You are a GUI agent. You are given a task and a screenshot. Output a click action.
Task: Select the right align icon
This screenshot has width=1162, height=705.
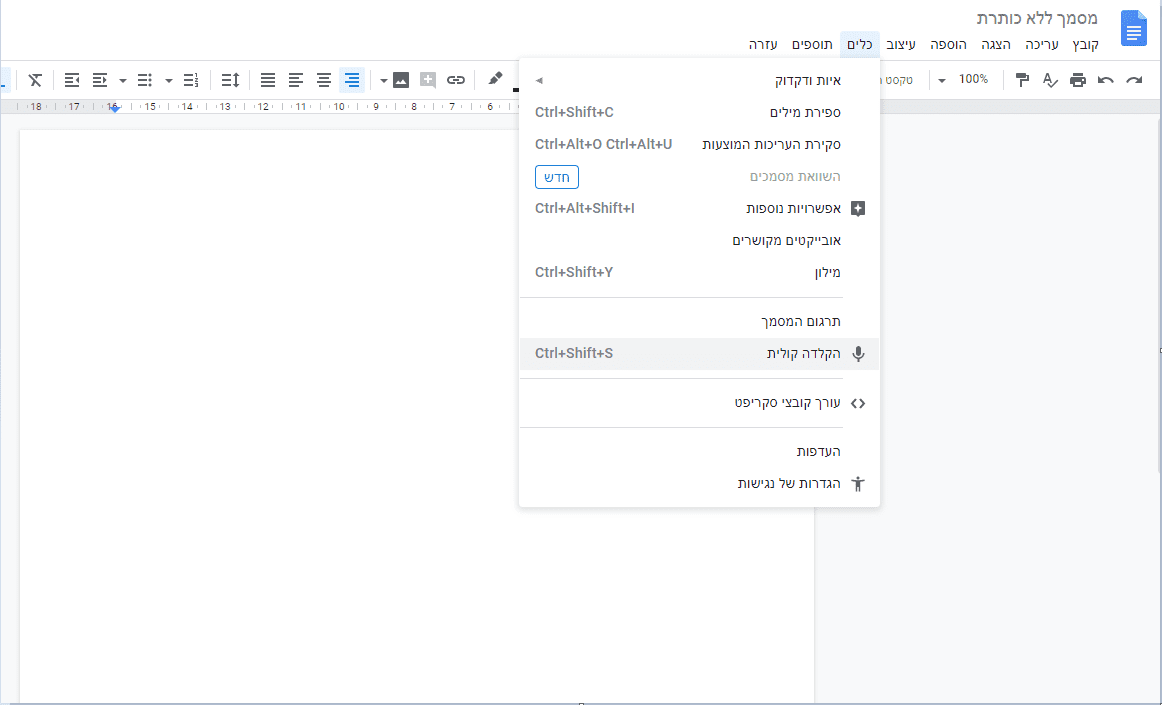point(352,80)
